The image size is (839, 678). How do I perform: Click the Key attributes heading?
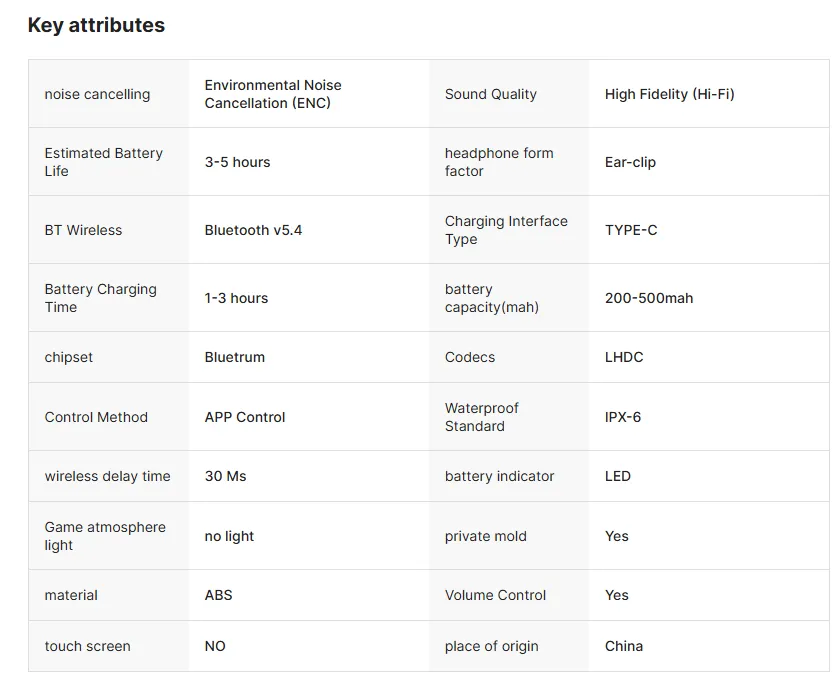pos(96,26)
